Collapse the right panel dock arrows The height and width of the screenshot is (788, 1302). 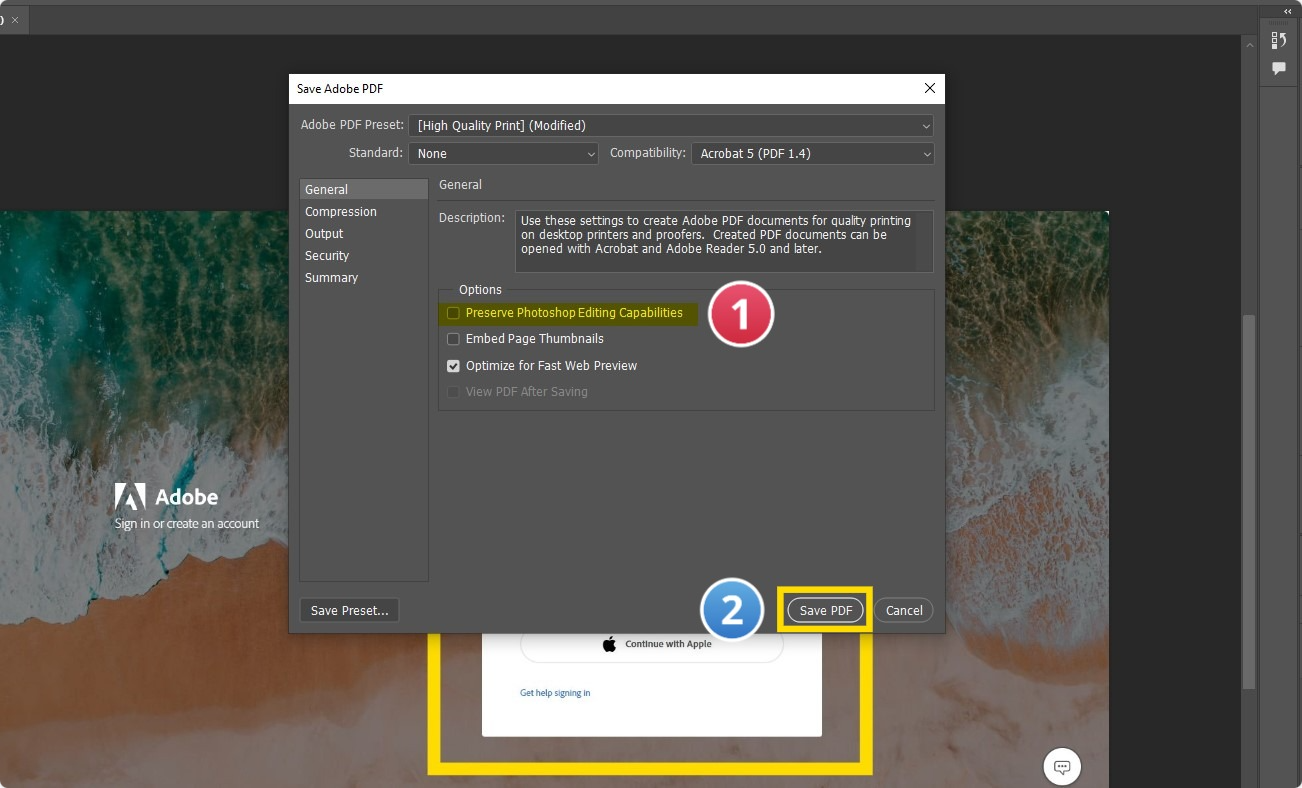click(x=1287, y=11)
